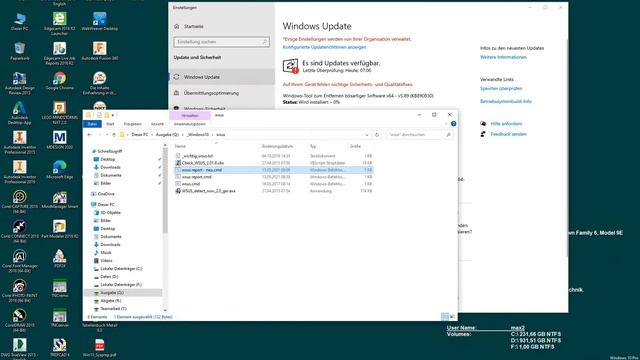Click the Einstellung suchen search field
The width and height of the screenshot is (640, 360).
[x=221, y=42]
